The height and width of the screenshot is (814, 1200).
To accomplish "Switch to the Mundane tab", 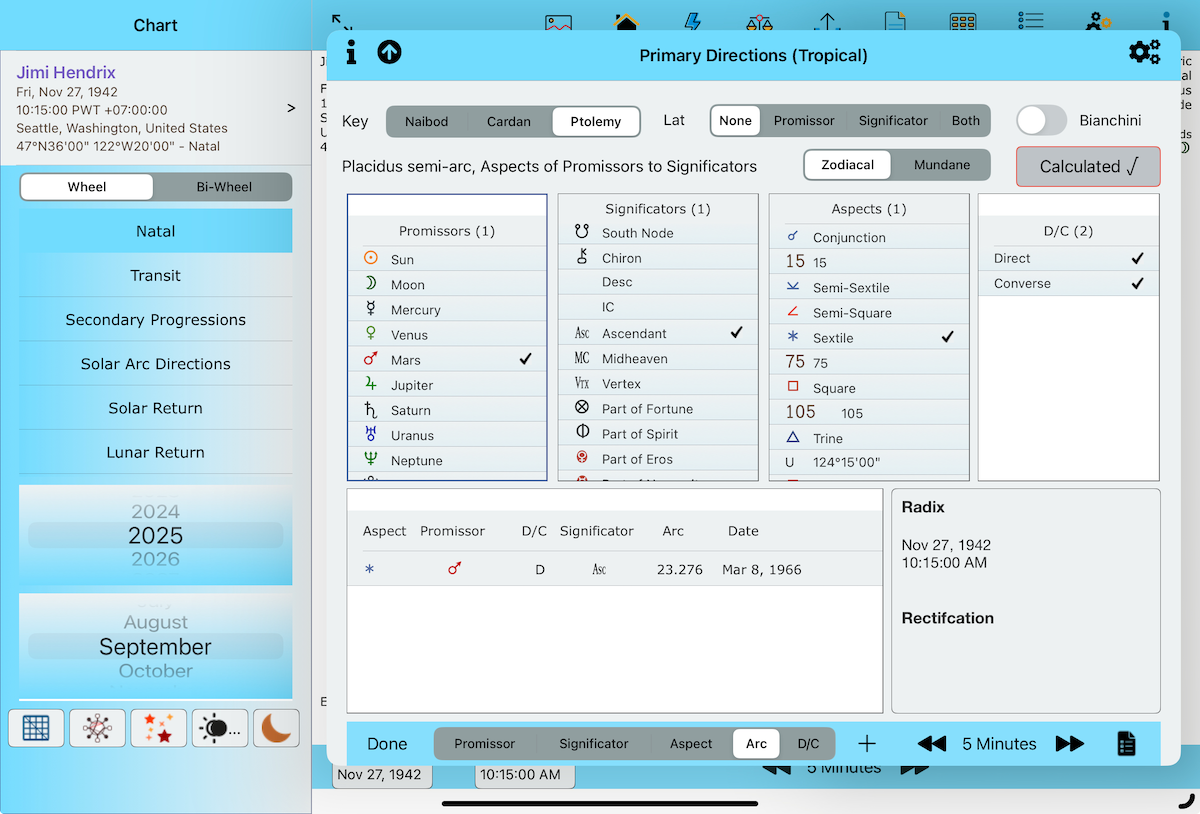I will tap(941, 165).
